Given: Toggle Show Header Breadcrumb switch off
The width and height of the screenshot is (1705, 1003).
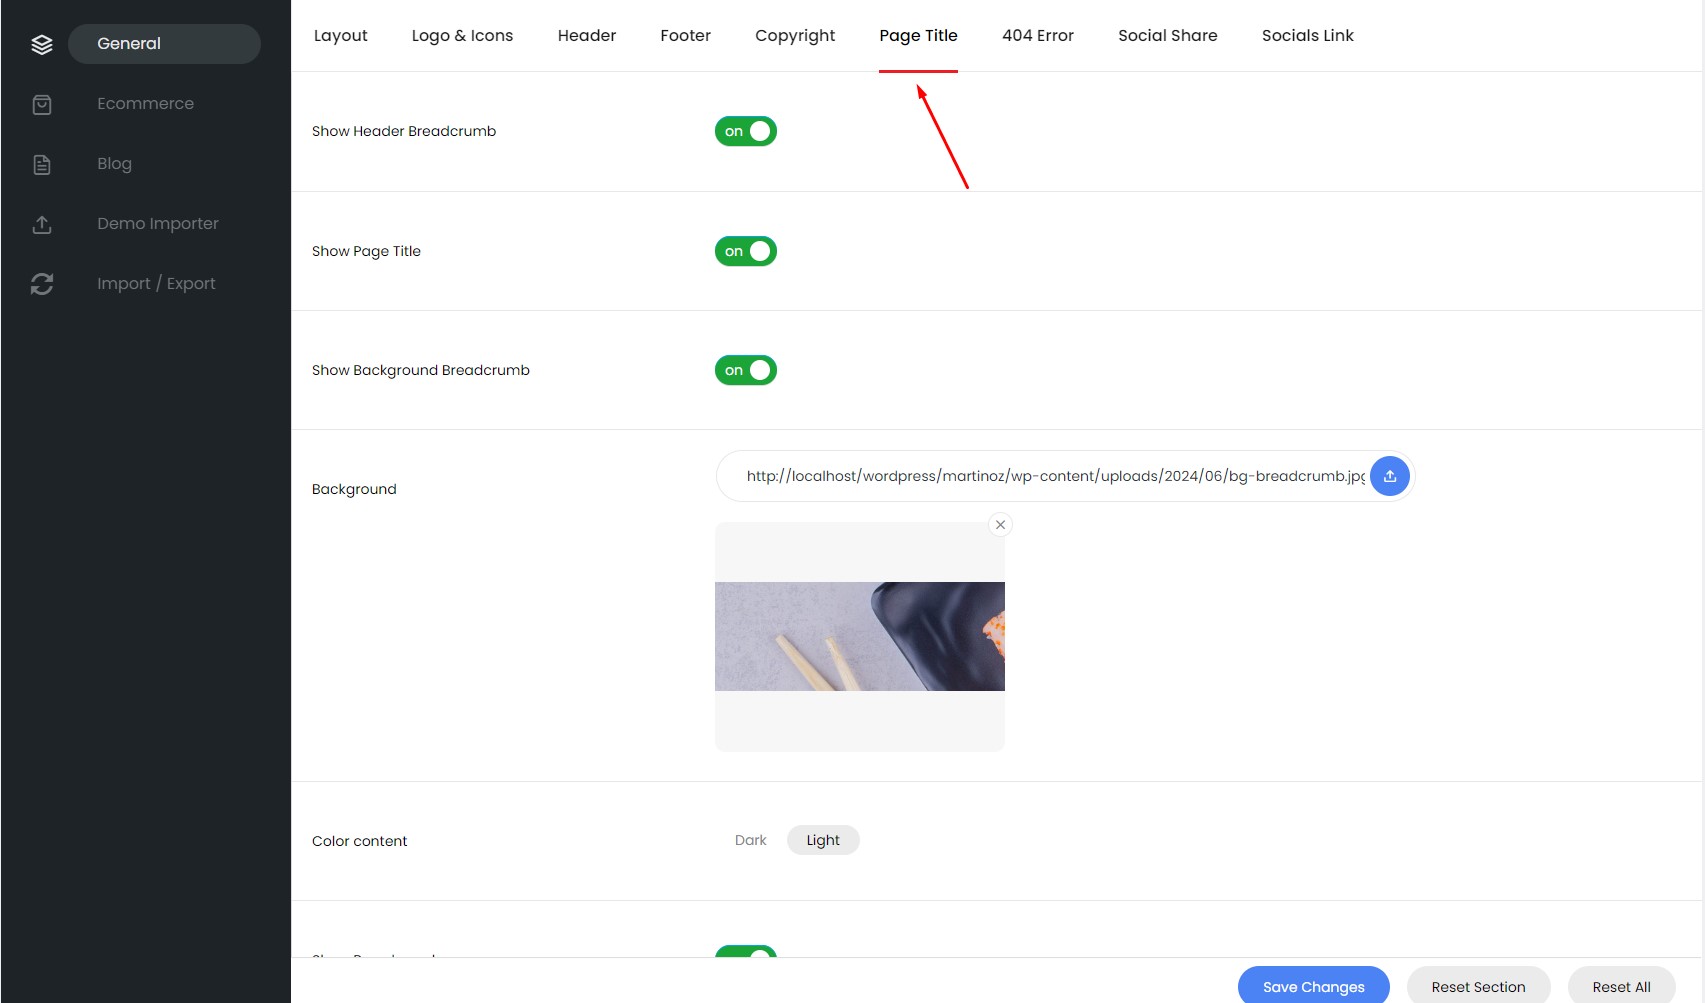Looking at the screenshot, I should [x=746, y=131].
